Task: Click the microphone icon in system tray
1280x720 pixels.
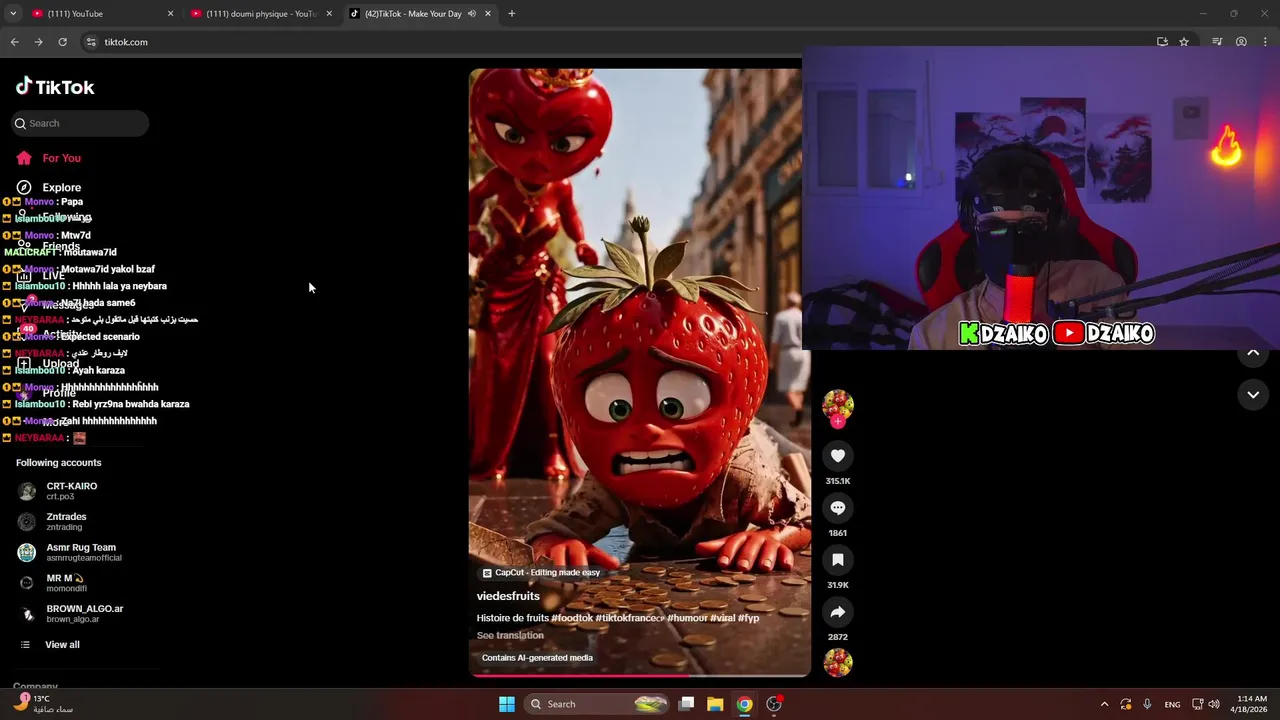Action: pos(1147,704)
